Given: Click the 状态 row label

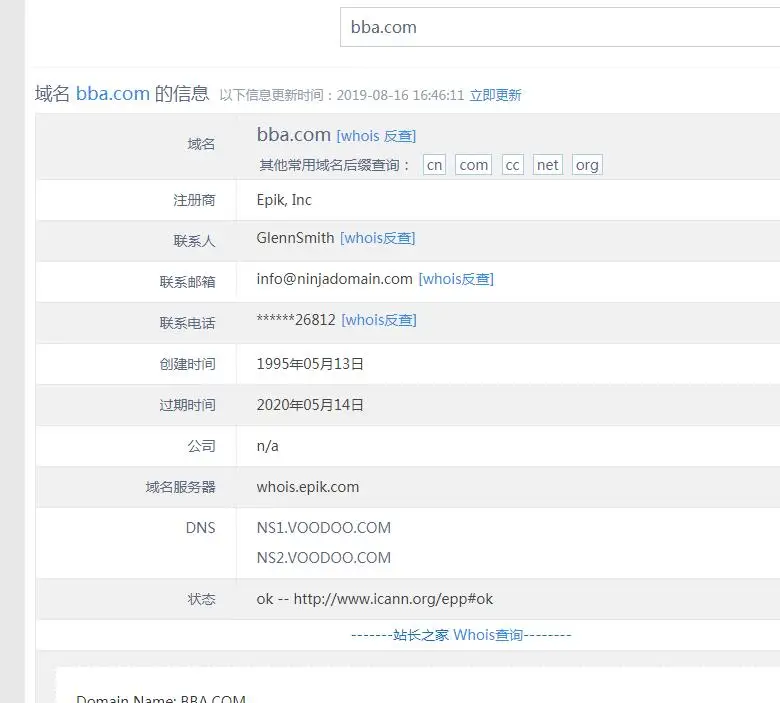Looking at the screenshot, I should pyautogui.click(x=201, y=599).
